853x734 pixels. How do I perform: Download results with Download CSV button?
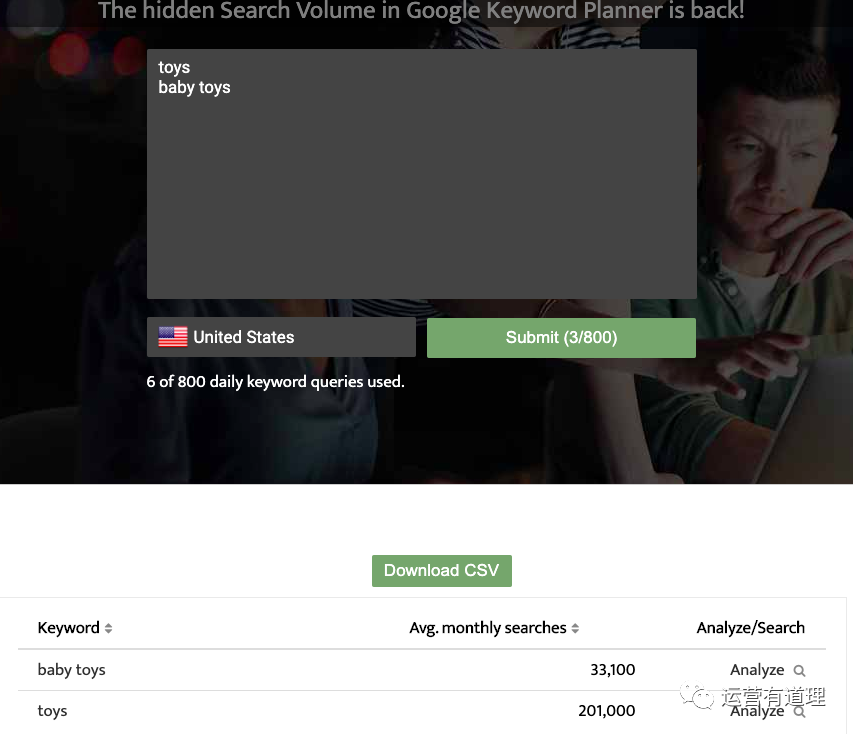(x=441, y=570)
